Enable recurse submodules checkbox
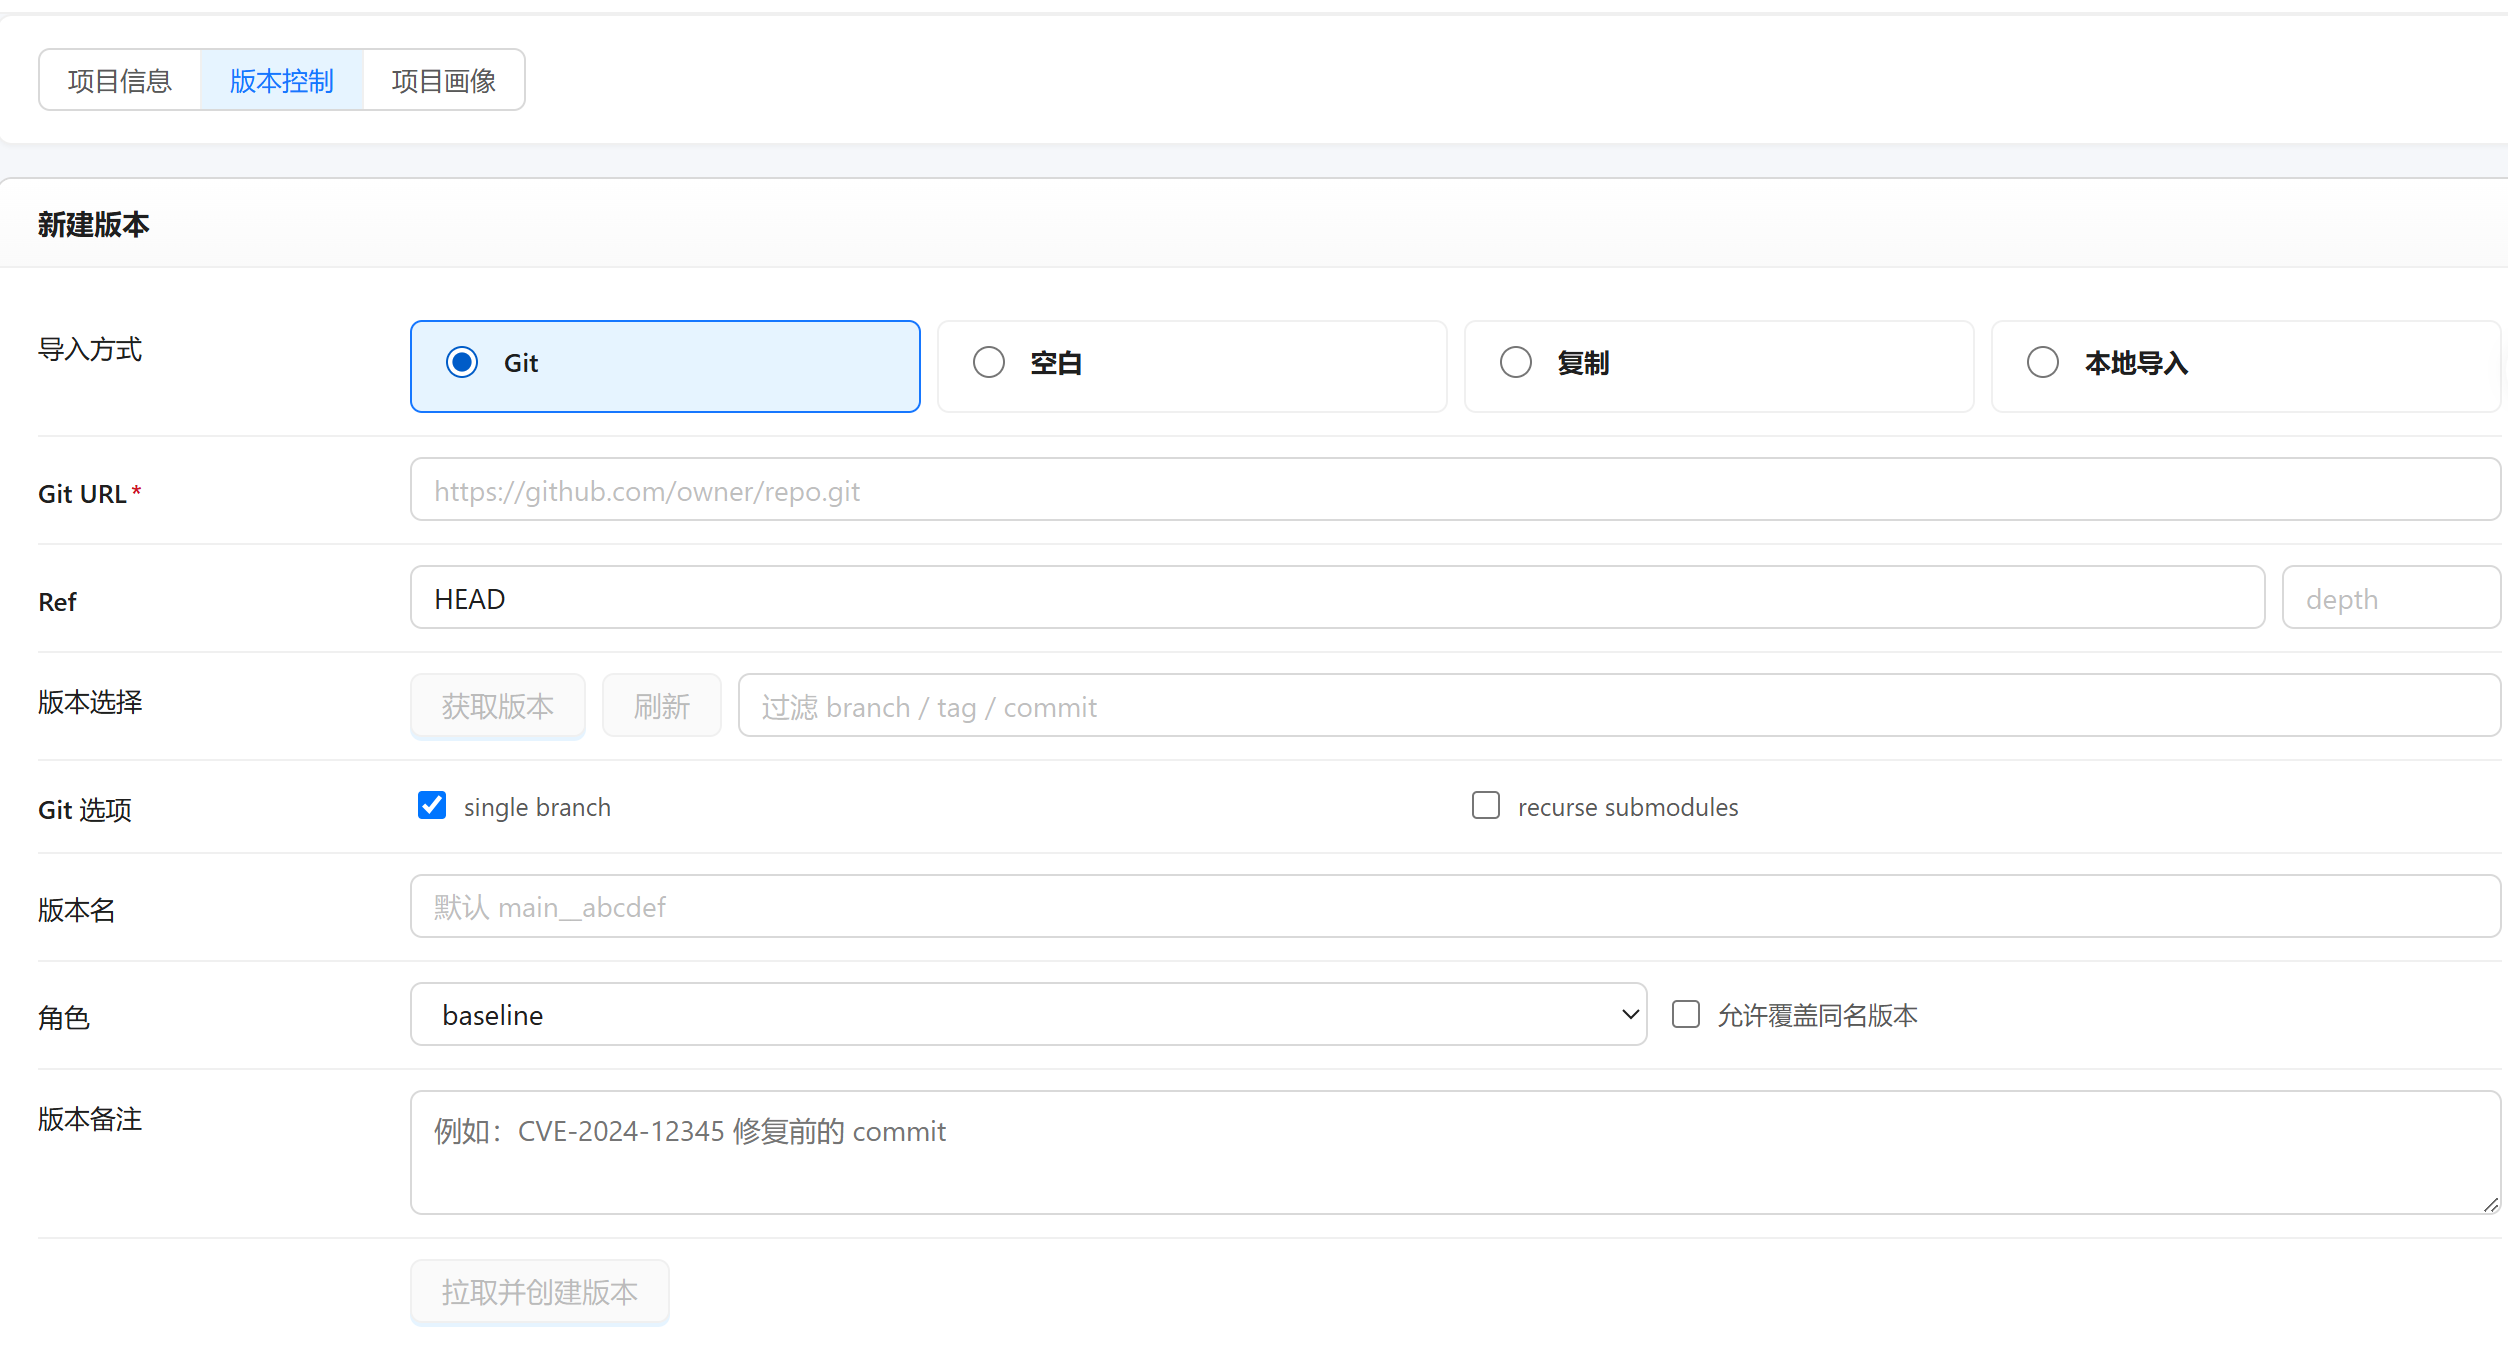 [1486, 805]
